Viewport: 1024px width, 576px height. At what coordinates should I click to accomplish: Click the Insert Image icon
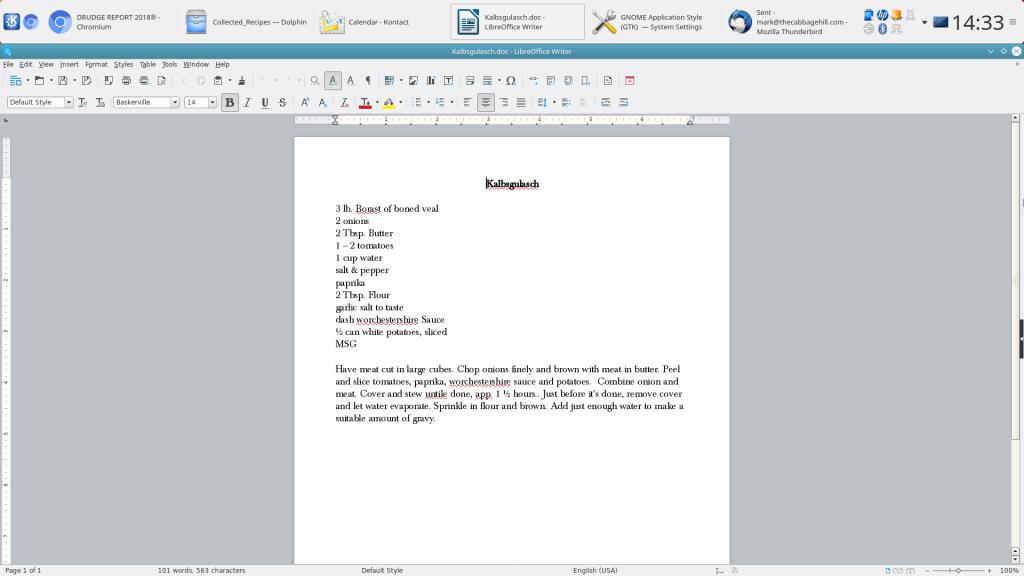(x=413, y=80)
